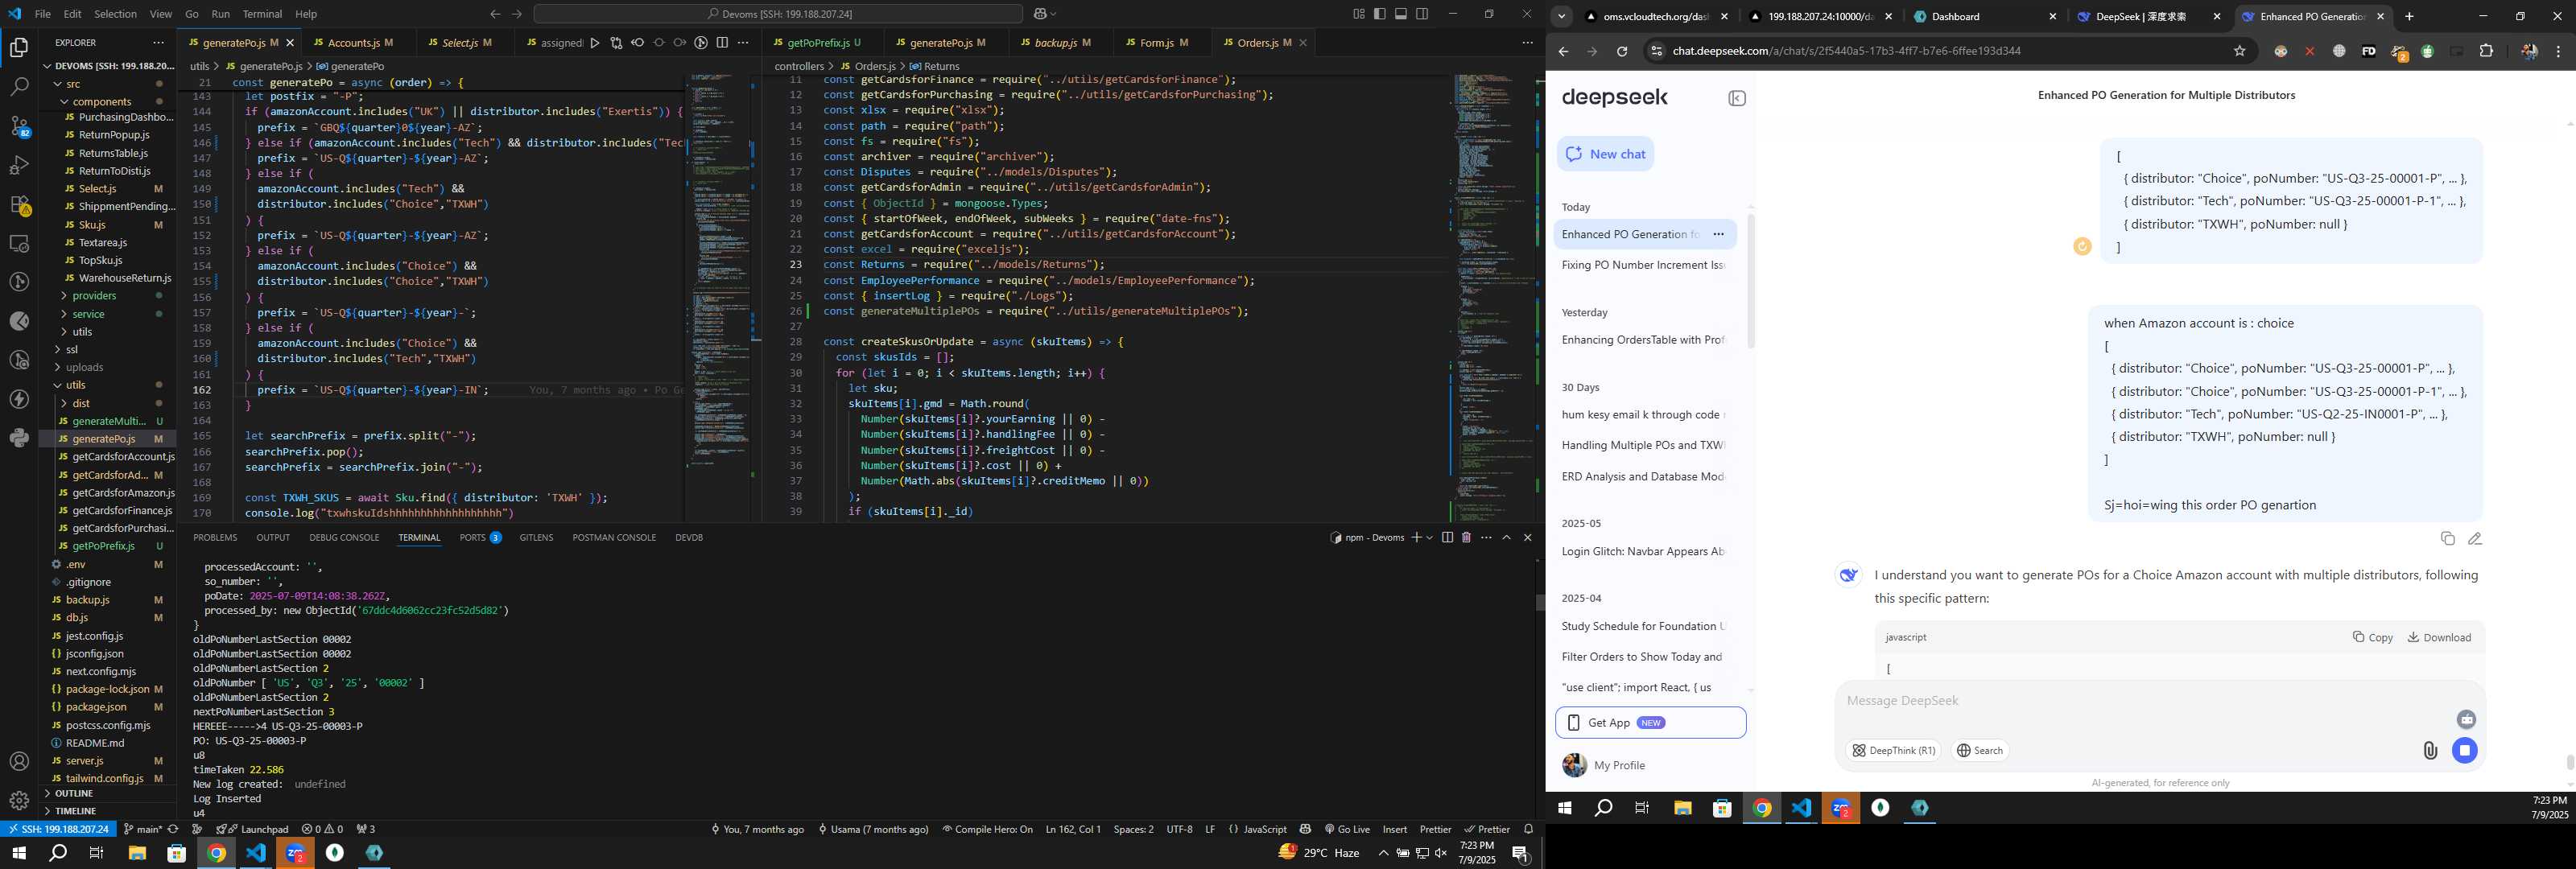Click the Run code play icon in editor toolbar
The width and height of the screenshot is (2576, 869).
click(595, 43)
